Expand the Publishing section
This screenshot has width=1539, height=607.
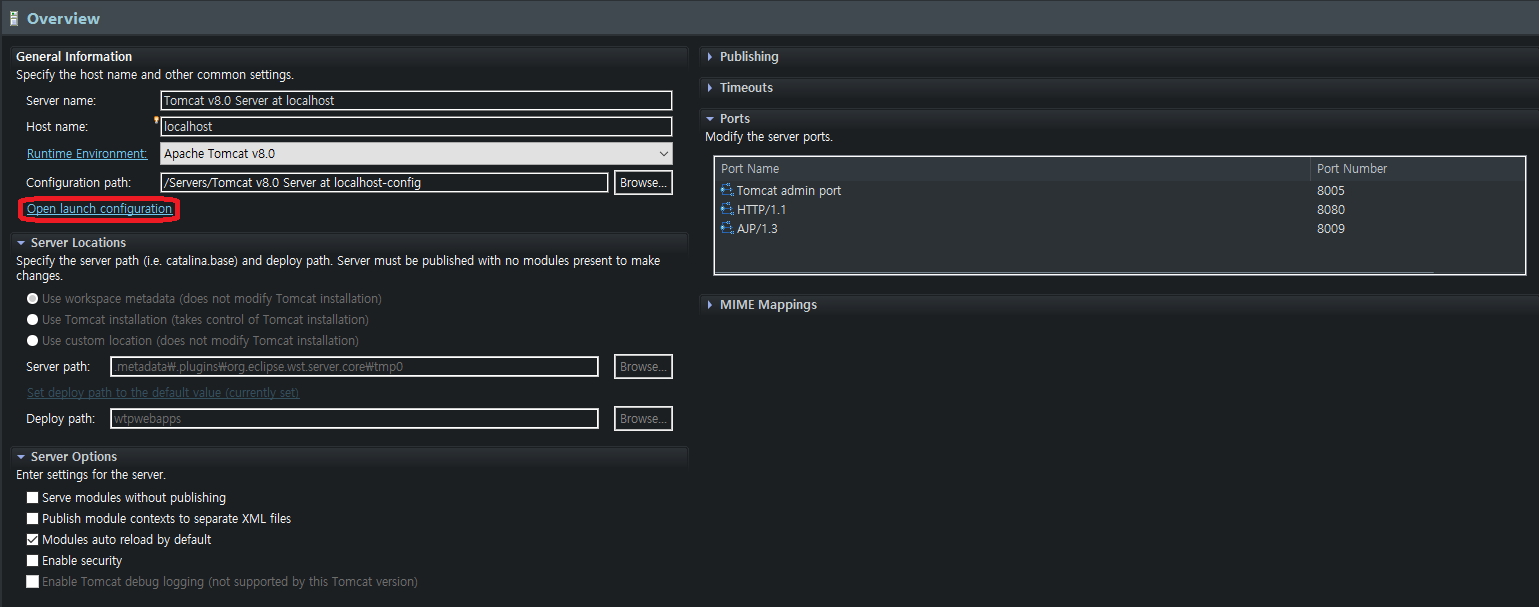[710, 56]
